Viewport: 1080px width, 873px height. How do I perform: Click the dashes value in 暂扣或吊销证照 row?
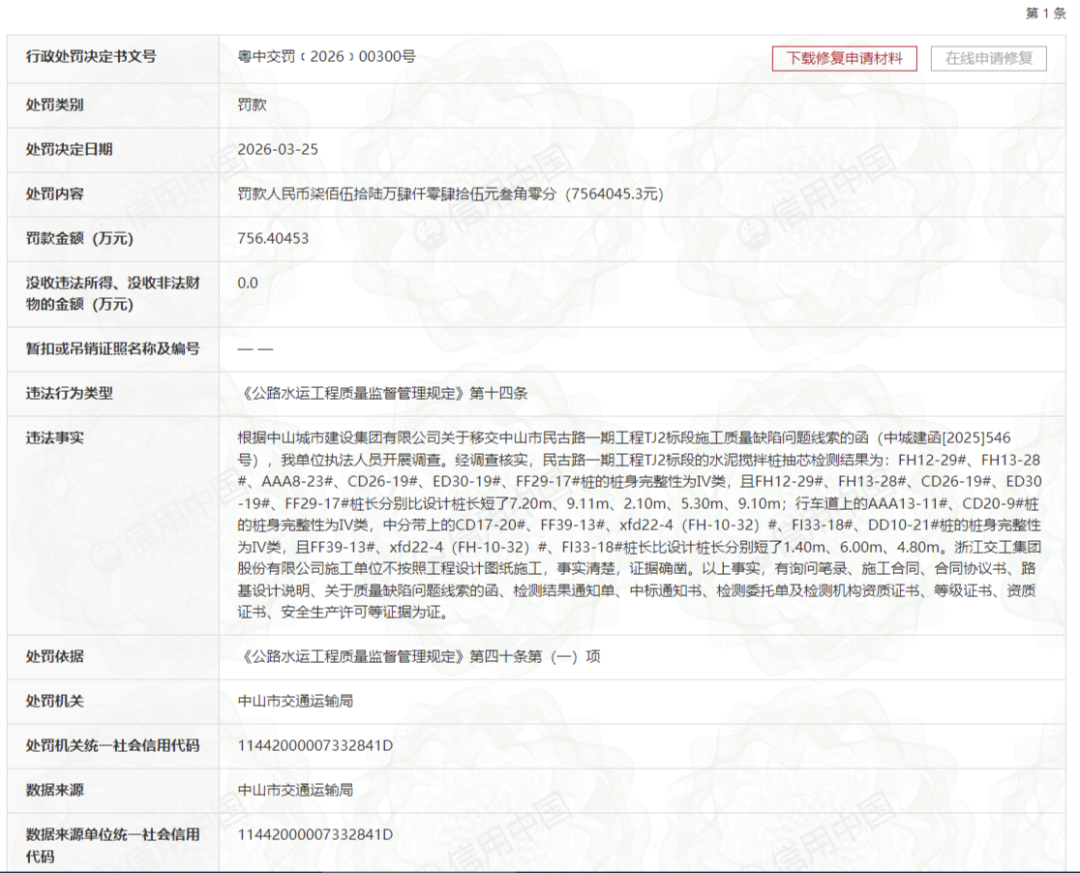tap(255, 349)
